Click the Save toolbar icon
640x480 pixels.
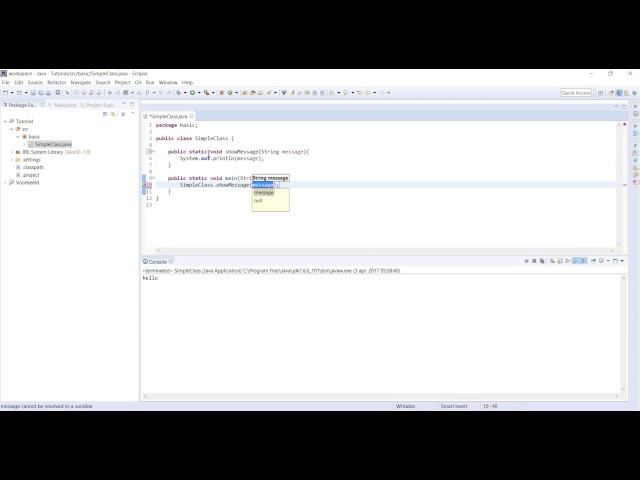(33, 93)
